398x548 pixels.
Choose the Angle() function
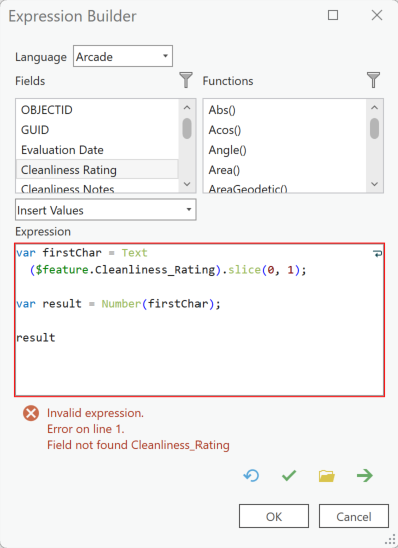pos(285,150)
